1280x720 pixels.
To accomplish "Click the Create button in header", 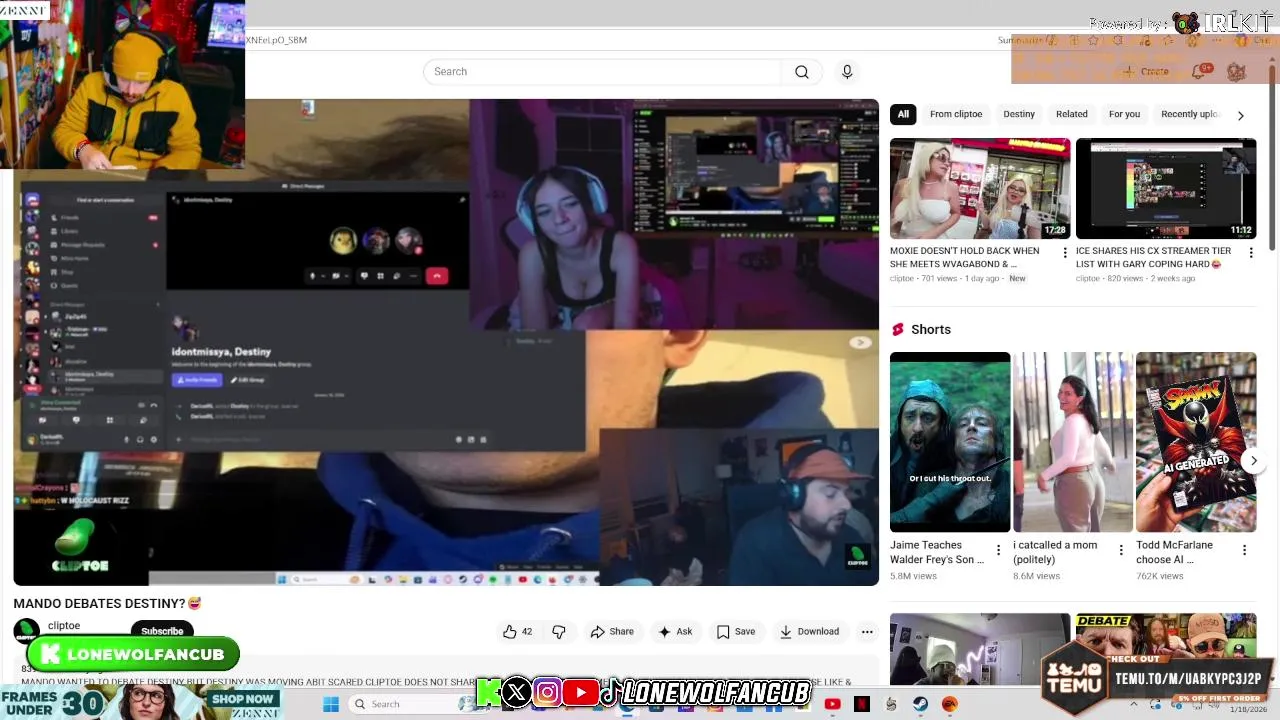I will coord(1145,71).
